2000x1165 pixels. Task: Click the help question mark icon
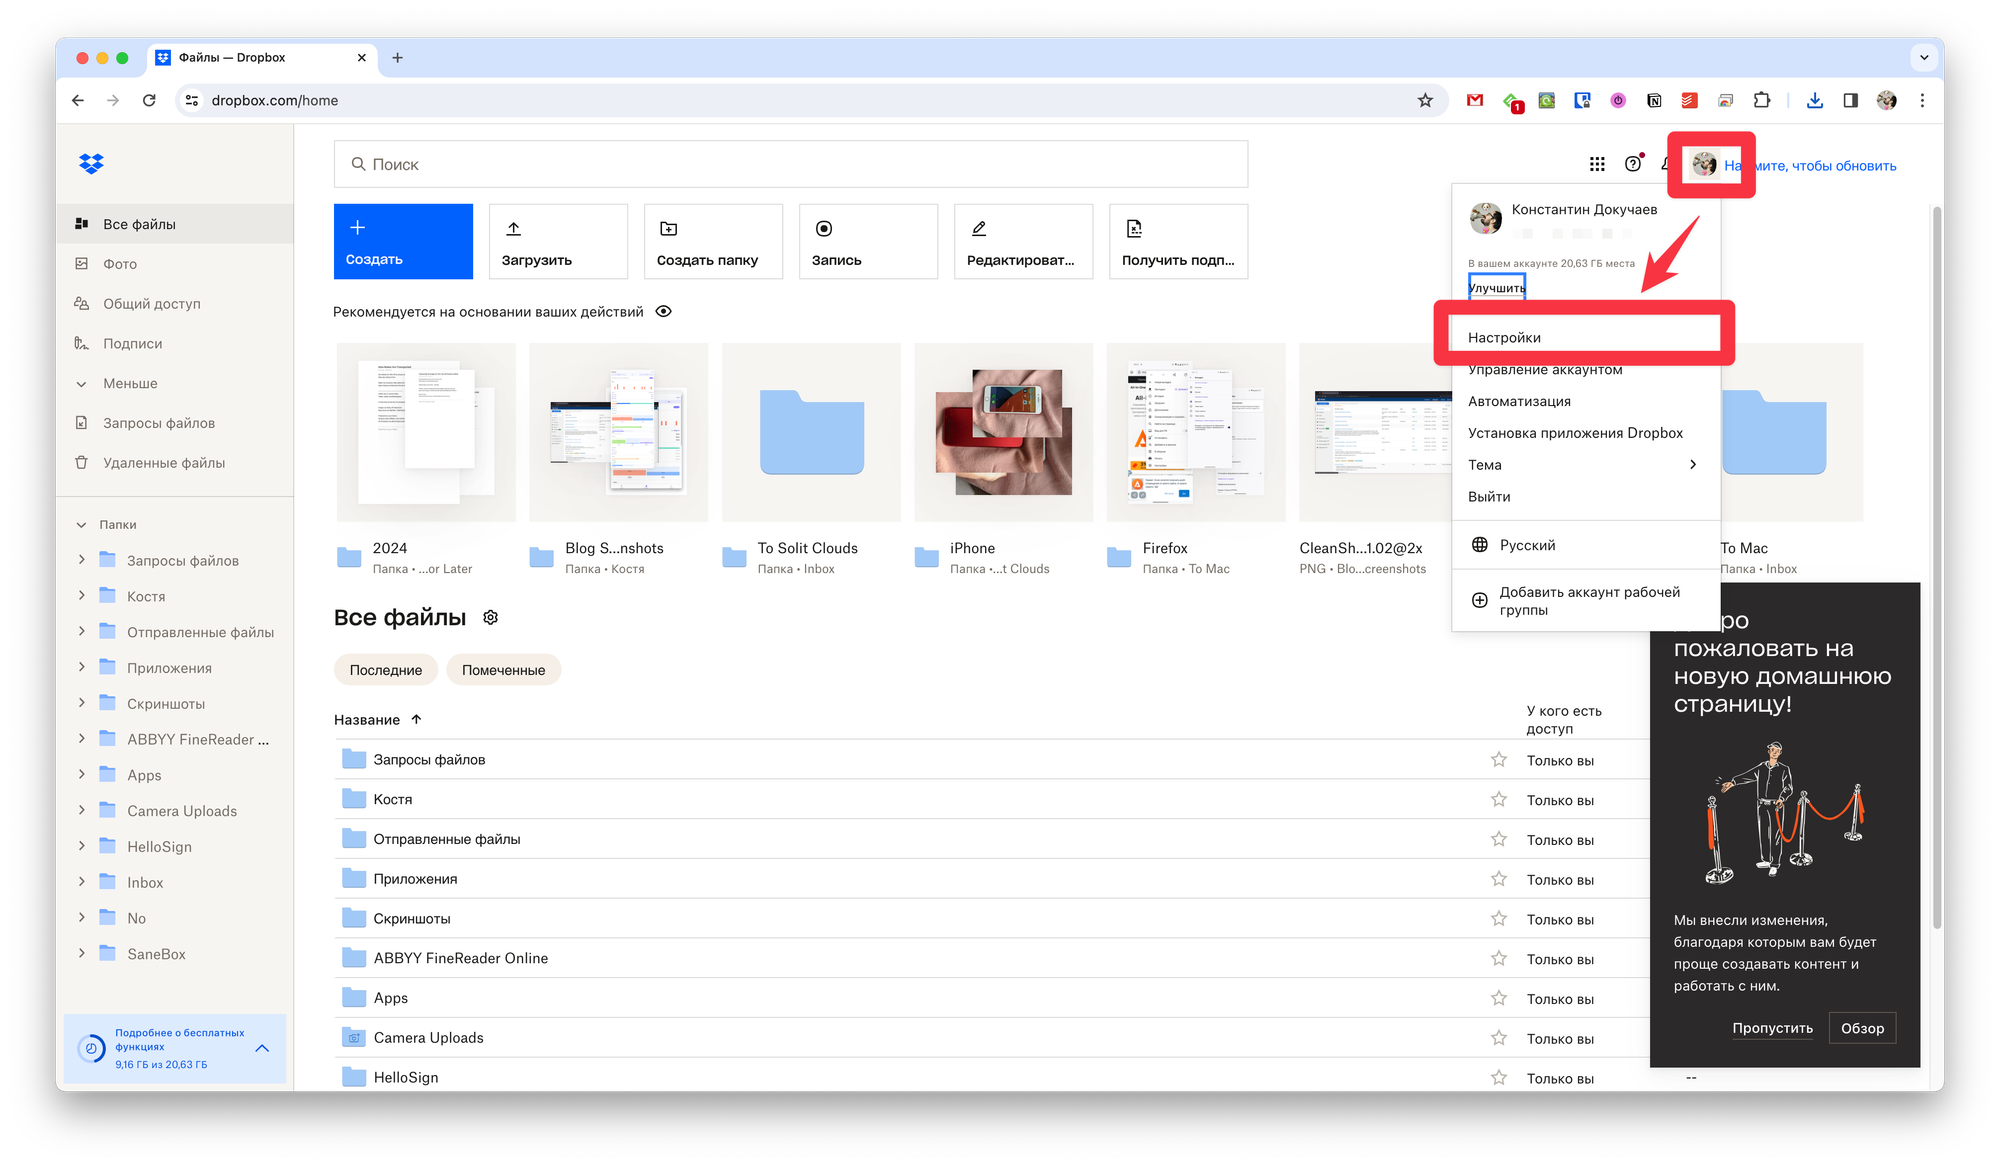click(x=1633, y=164)
